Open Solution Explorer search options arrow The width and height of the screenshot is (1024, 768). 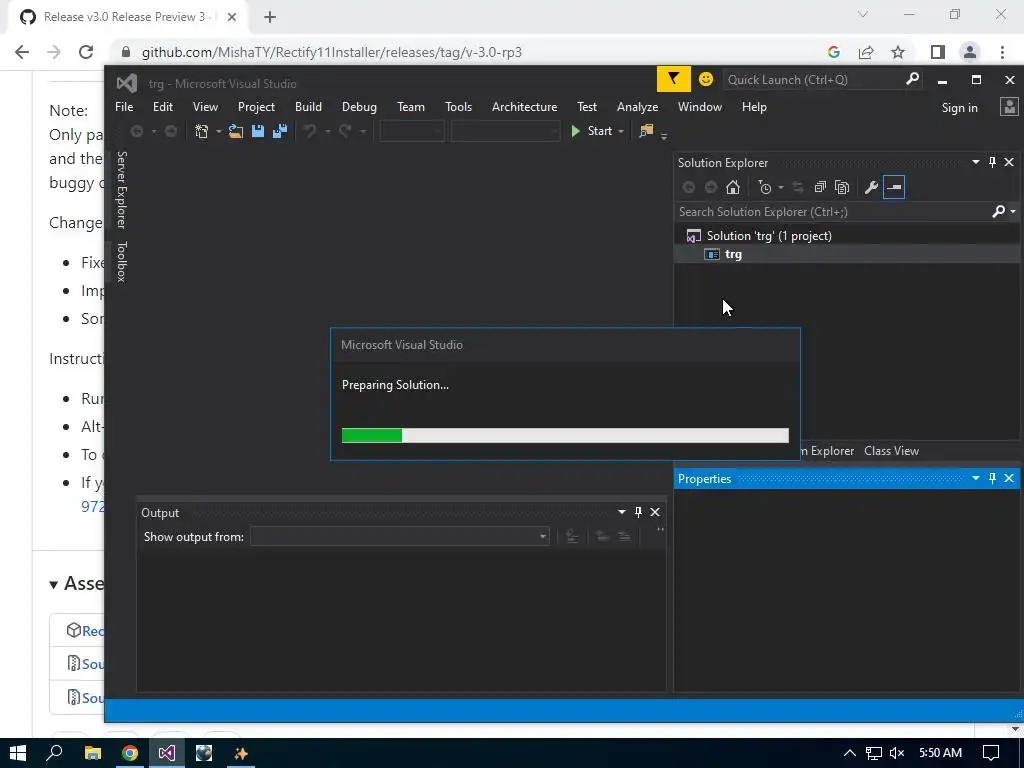pyautogui.click(x=1013, y=212)
